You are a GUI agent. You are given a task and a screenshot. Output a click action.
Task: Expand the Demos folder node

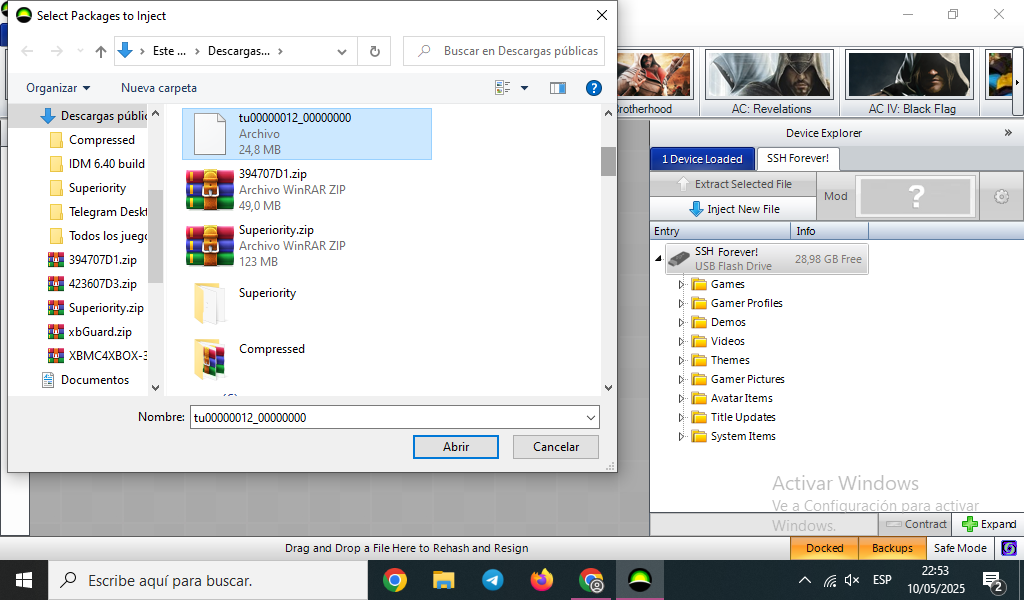pyautogui.click(x=681, y=322)
